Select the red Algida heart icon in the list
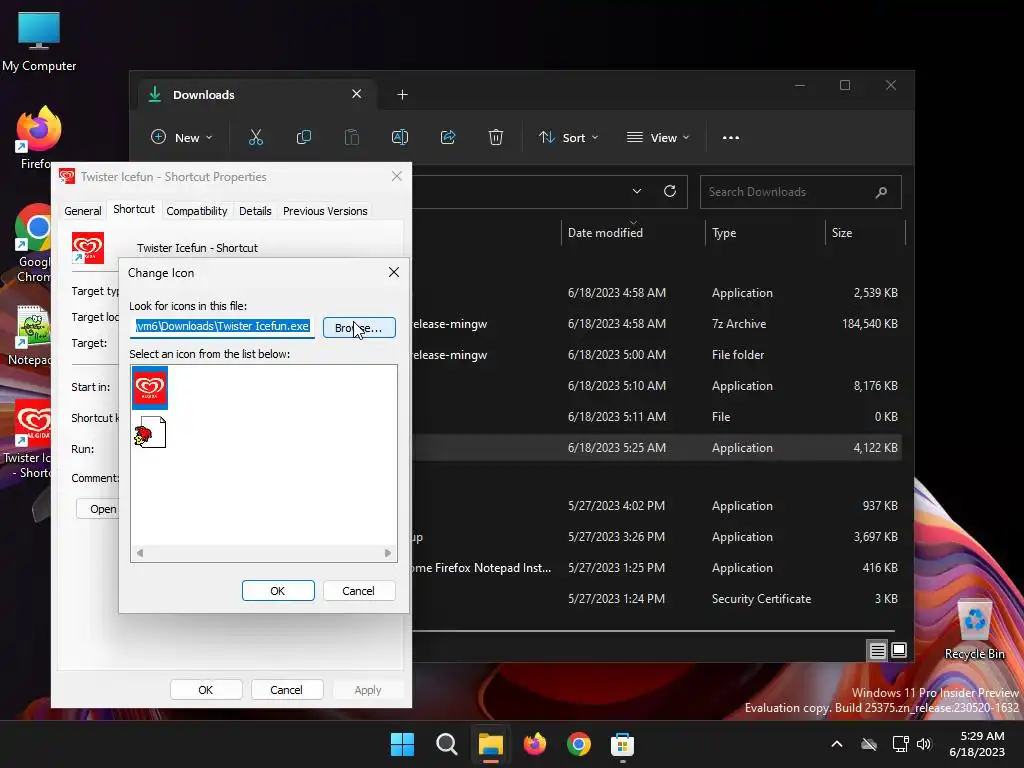 150,387
